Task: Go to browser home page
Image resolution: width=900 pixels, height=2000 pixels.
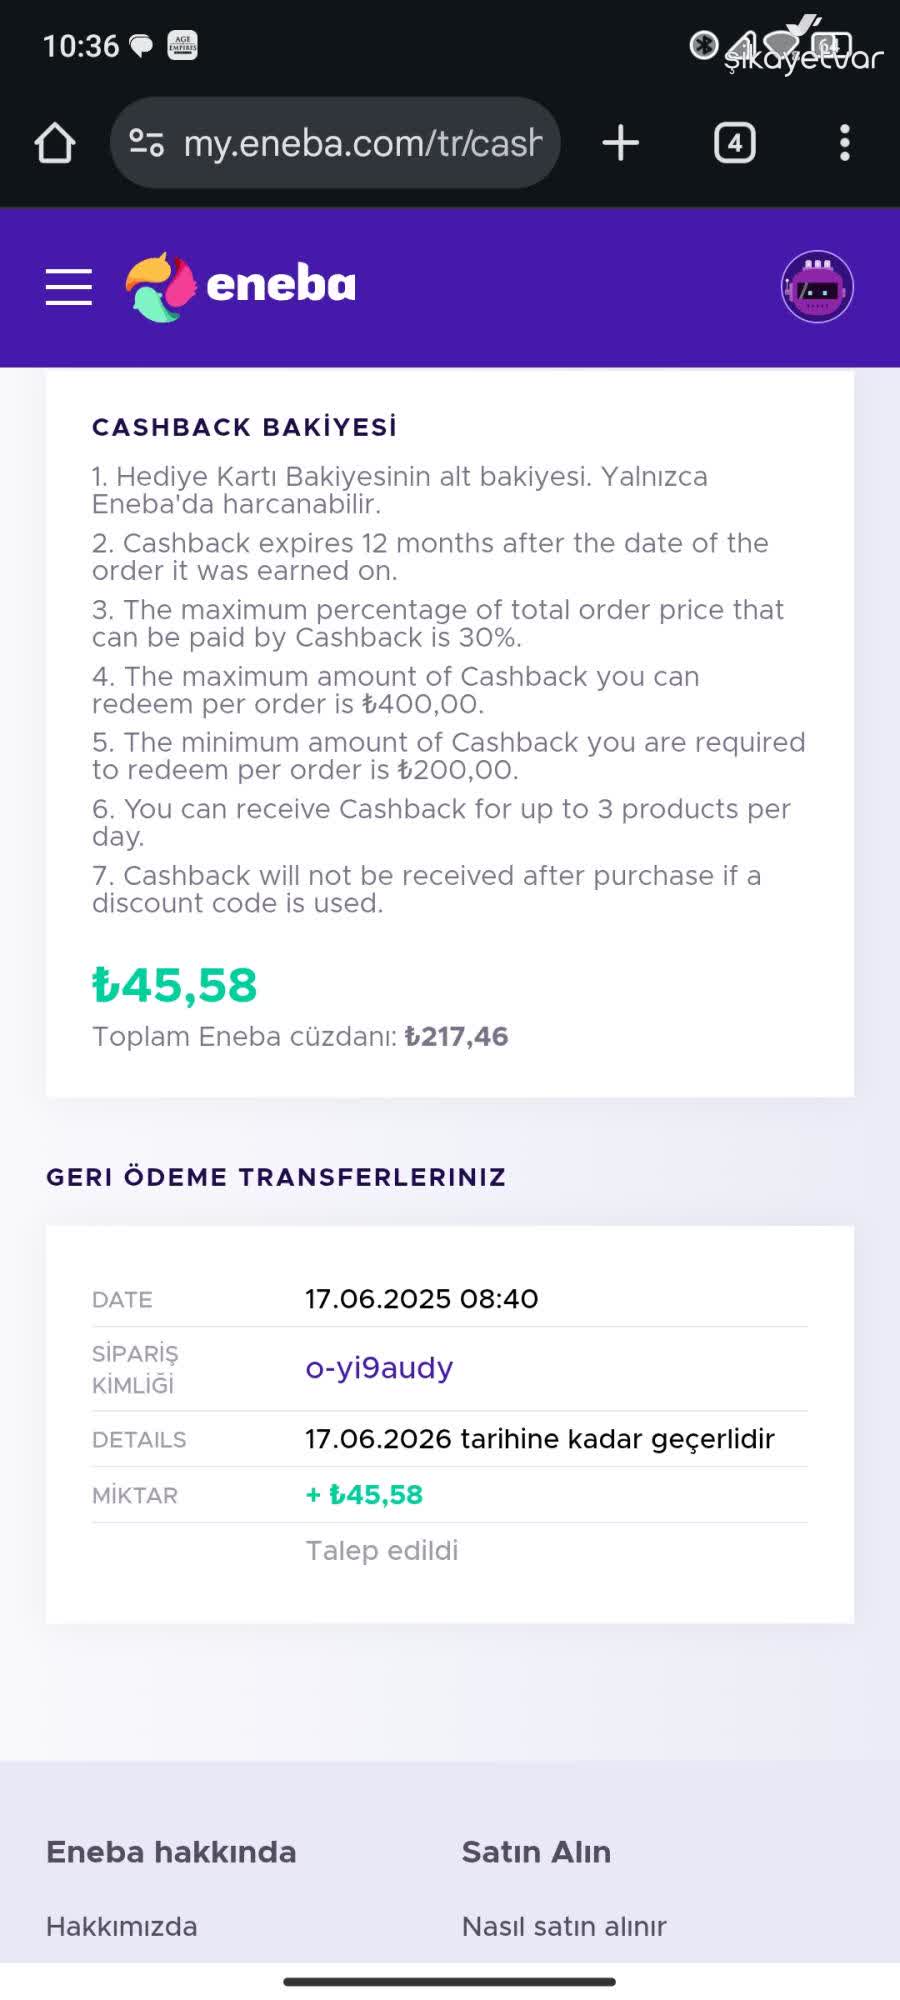Action: click(55, 143)
